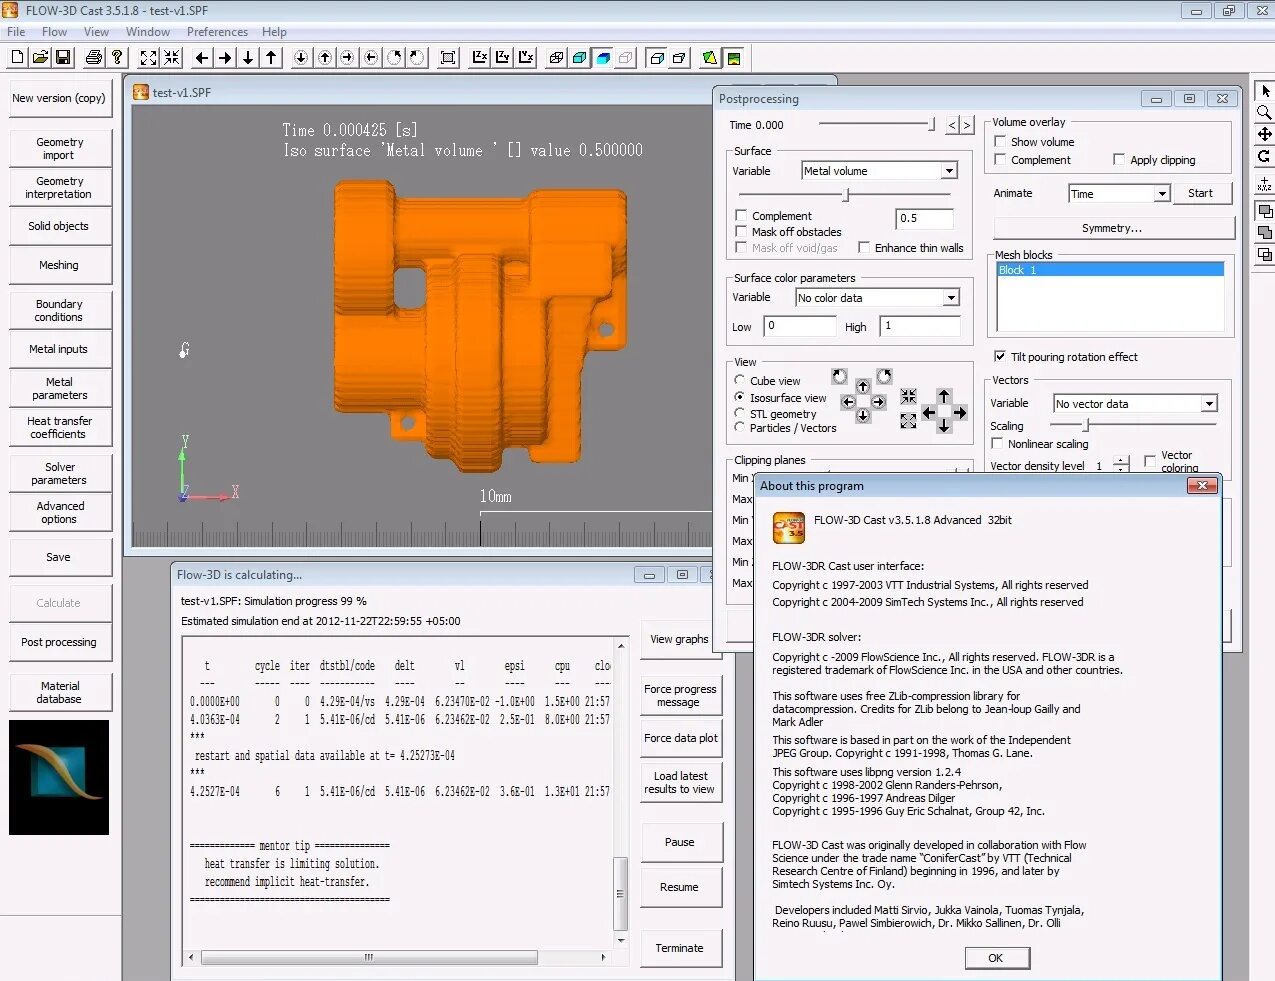1275x981 pixels.
Task: Enable Apply clipping checkbox
Action: click(x=1119, y=160)
